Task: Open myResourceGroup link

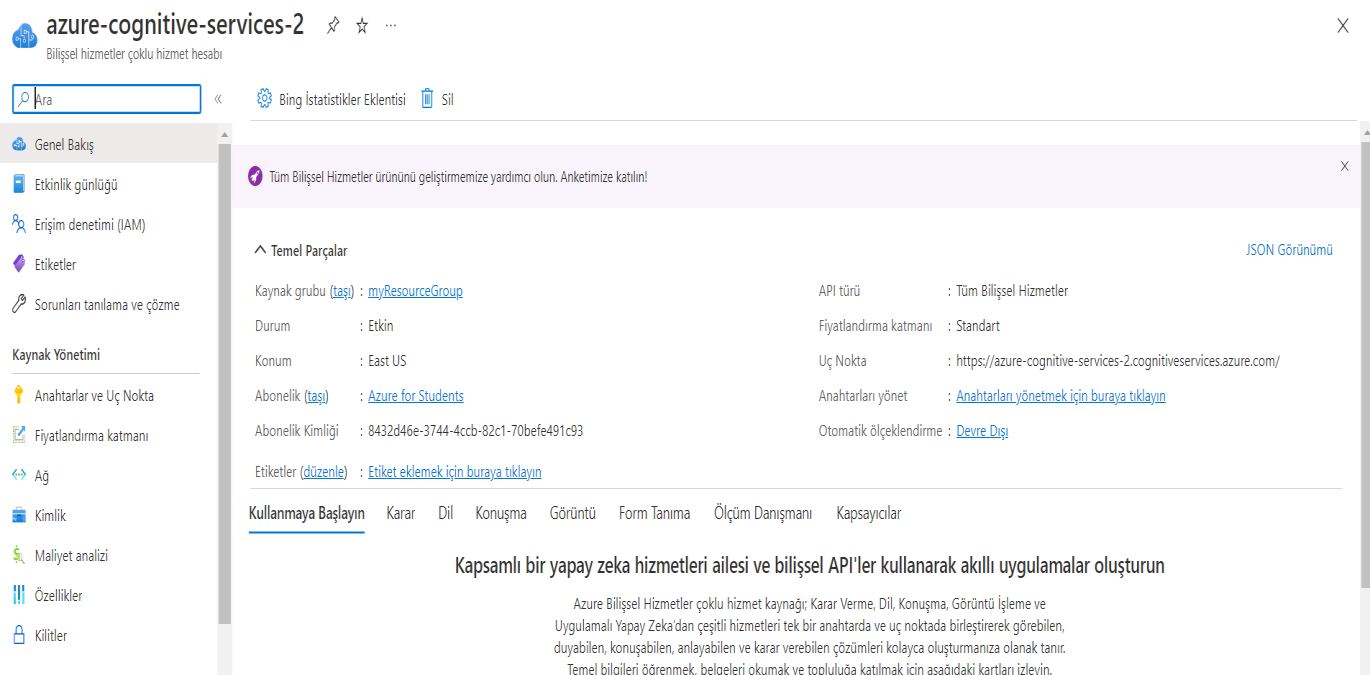Action: coord(415,291)
